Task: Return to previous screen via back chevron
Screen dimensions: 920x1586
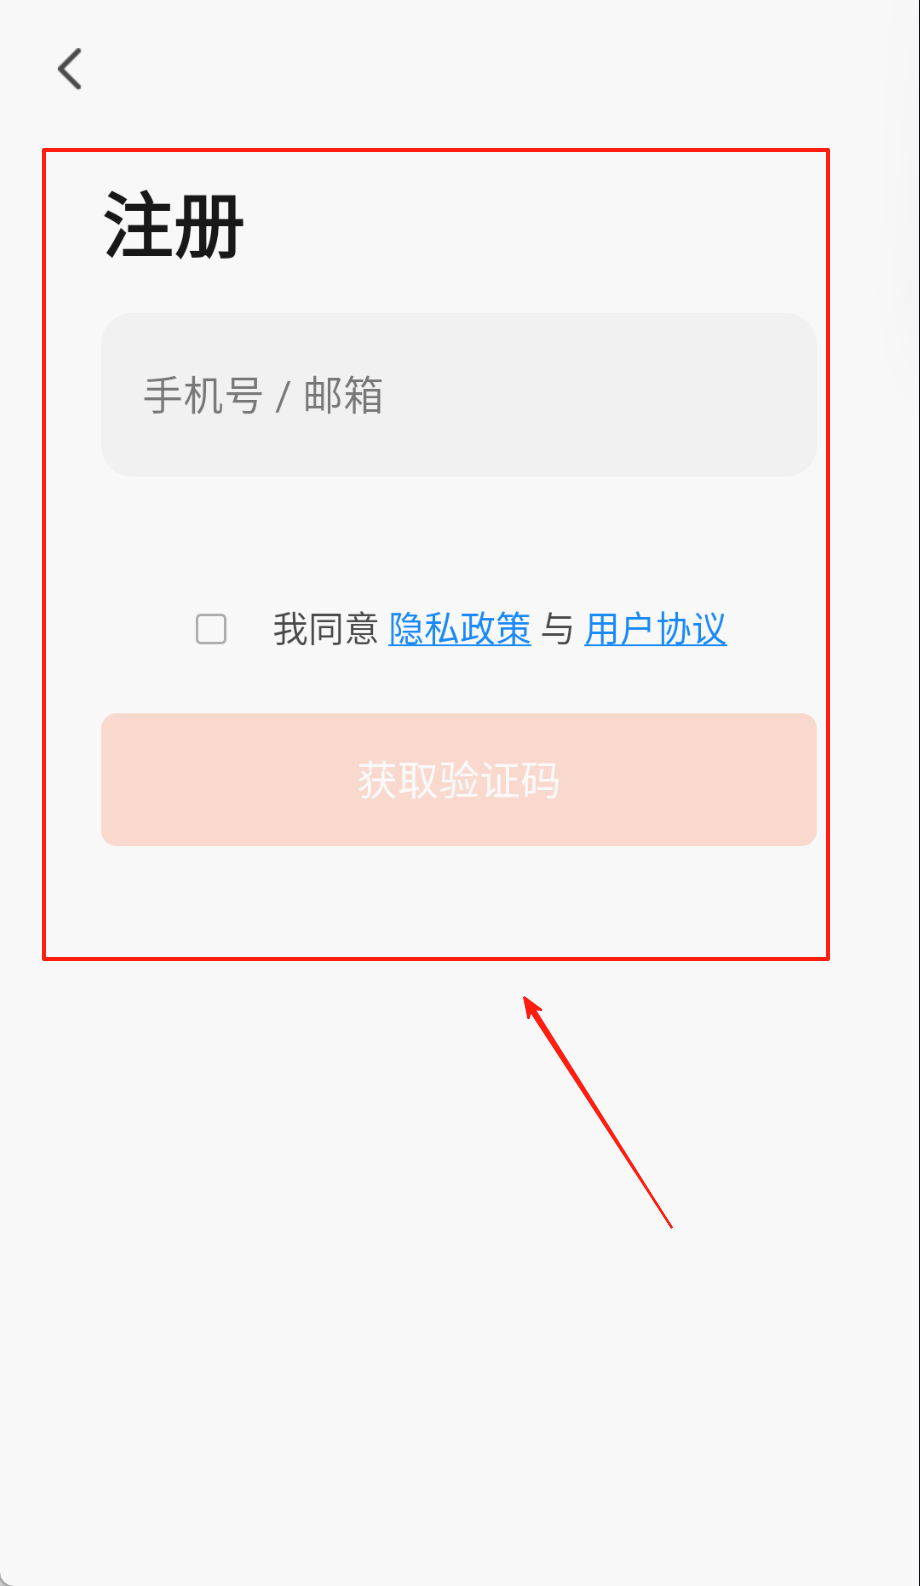Action: 69,69
